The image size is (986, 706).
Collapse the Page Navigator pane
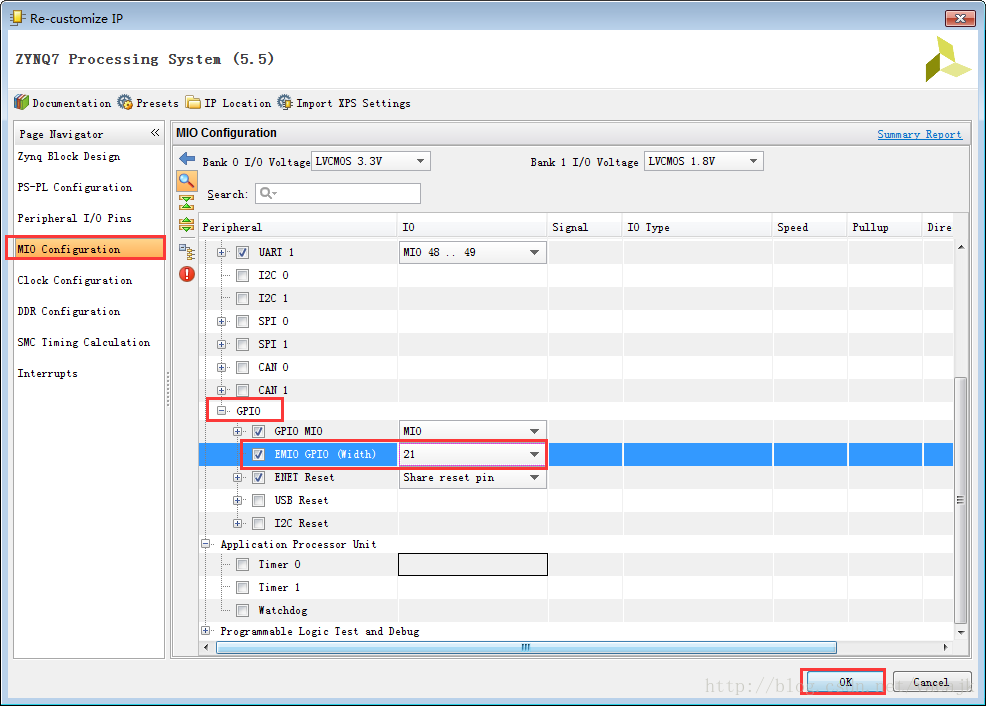pyautogui.click(x=155, y=133)
